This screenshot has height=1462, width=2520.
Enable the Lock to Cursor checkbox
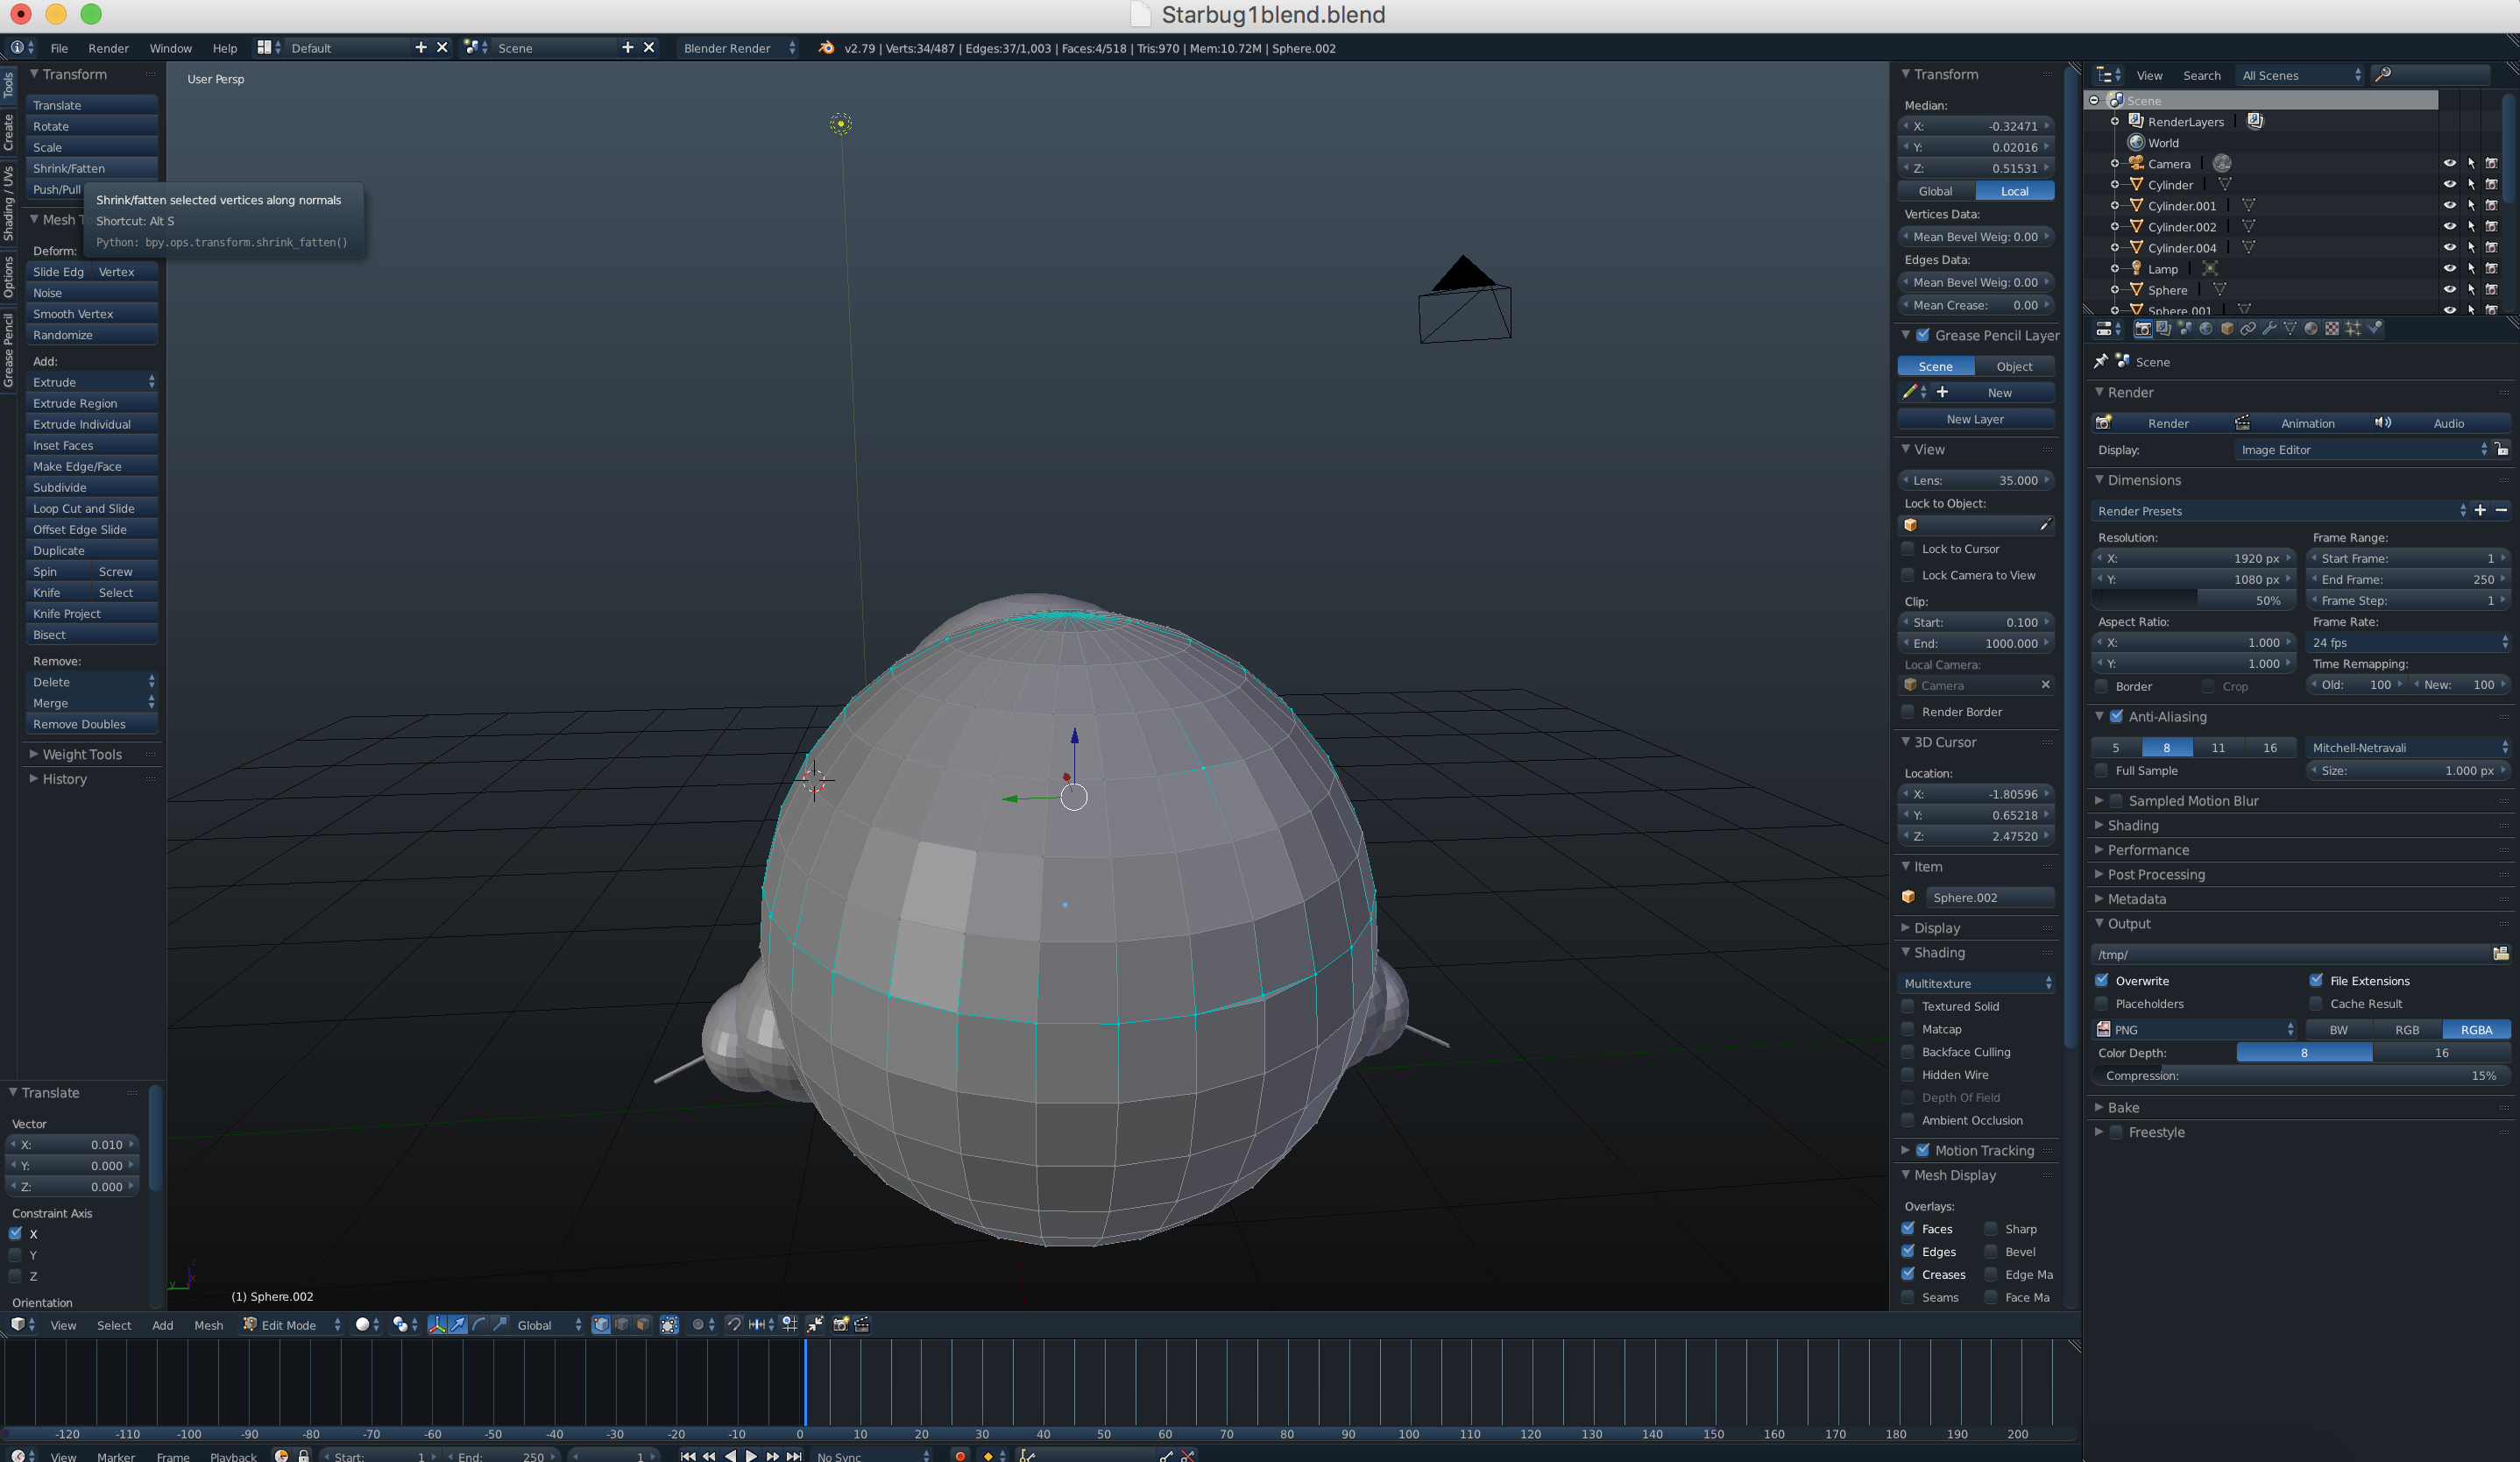pos(1908,549)
